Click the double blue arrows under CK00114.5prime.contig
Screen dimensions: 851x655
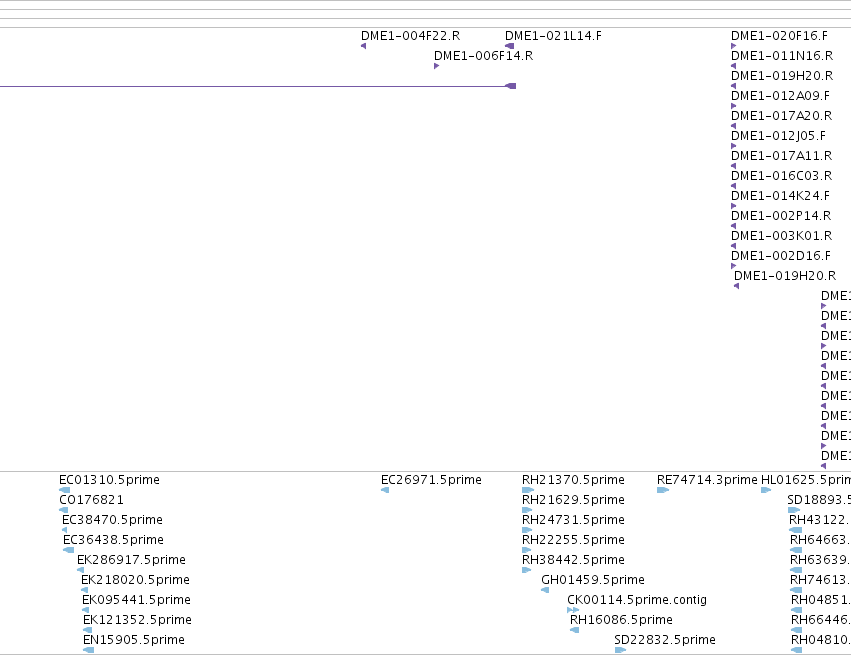[573, 610]
